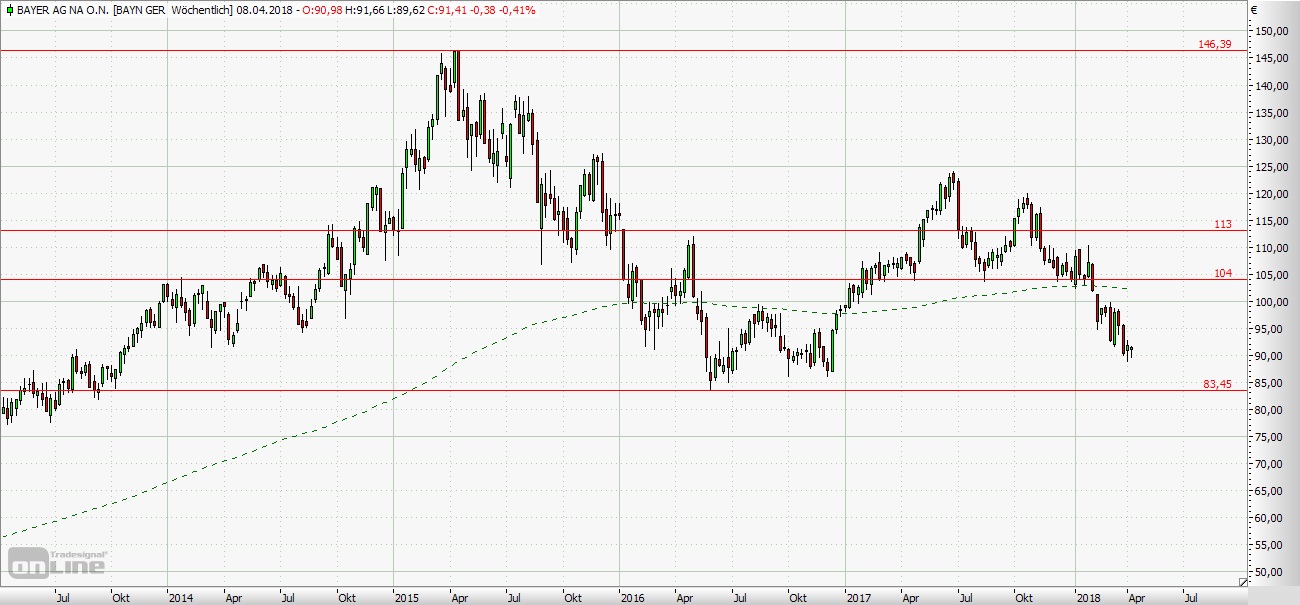Click the Wöchentlich period label in header
The width and height of the screenshot is (1300, 605).
pos(201,10)
